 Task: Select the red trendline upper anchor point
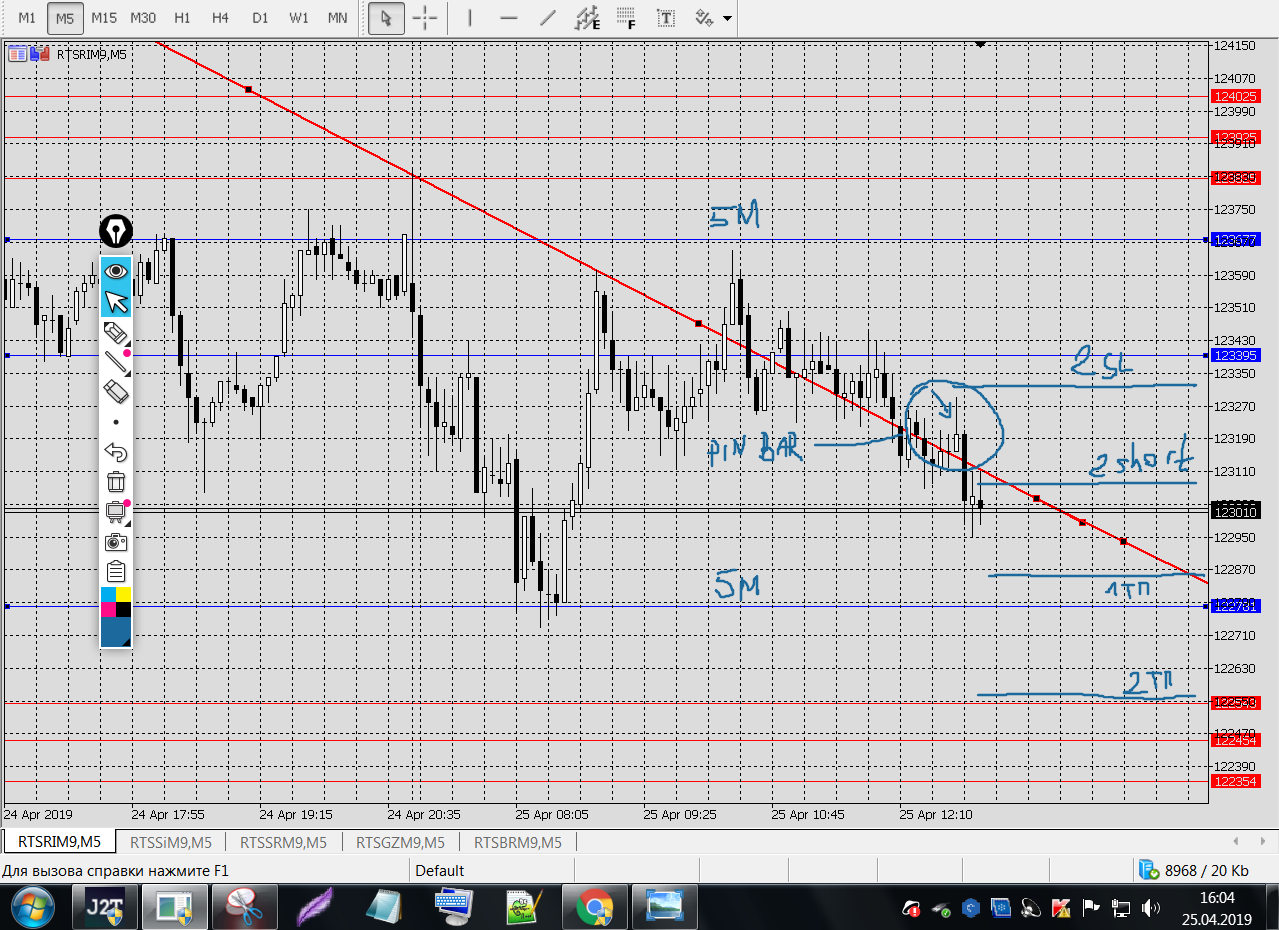tap(248, 90)
